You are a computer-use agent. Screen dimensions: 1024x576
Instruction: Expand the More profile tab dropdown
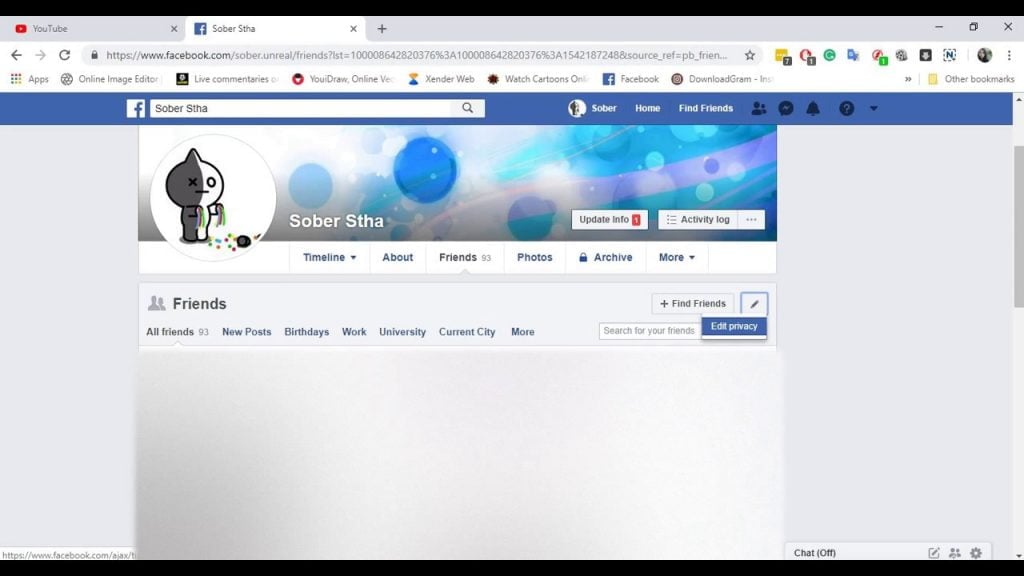[677, 257]
